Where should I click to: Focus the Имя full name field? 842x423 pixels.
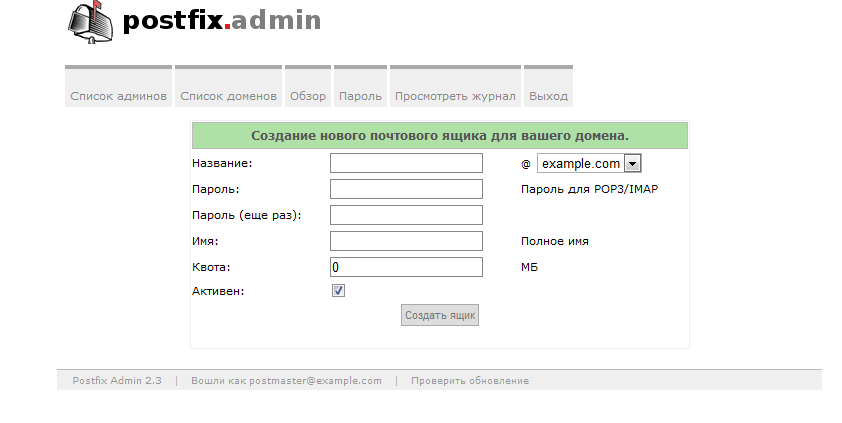[x=407, y=241]
